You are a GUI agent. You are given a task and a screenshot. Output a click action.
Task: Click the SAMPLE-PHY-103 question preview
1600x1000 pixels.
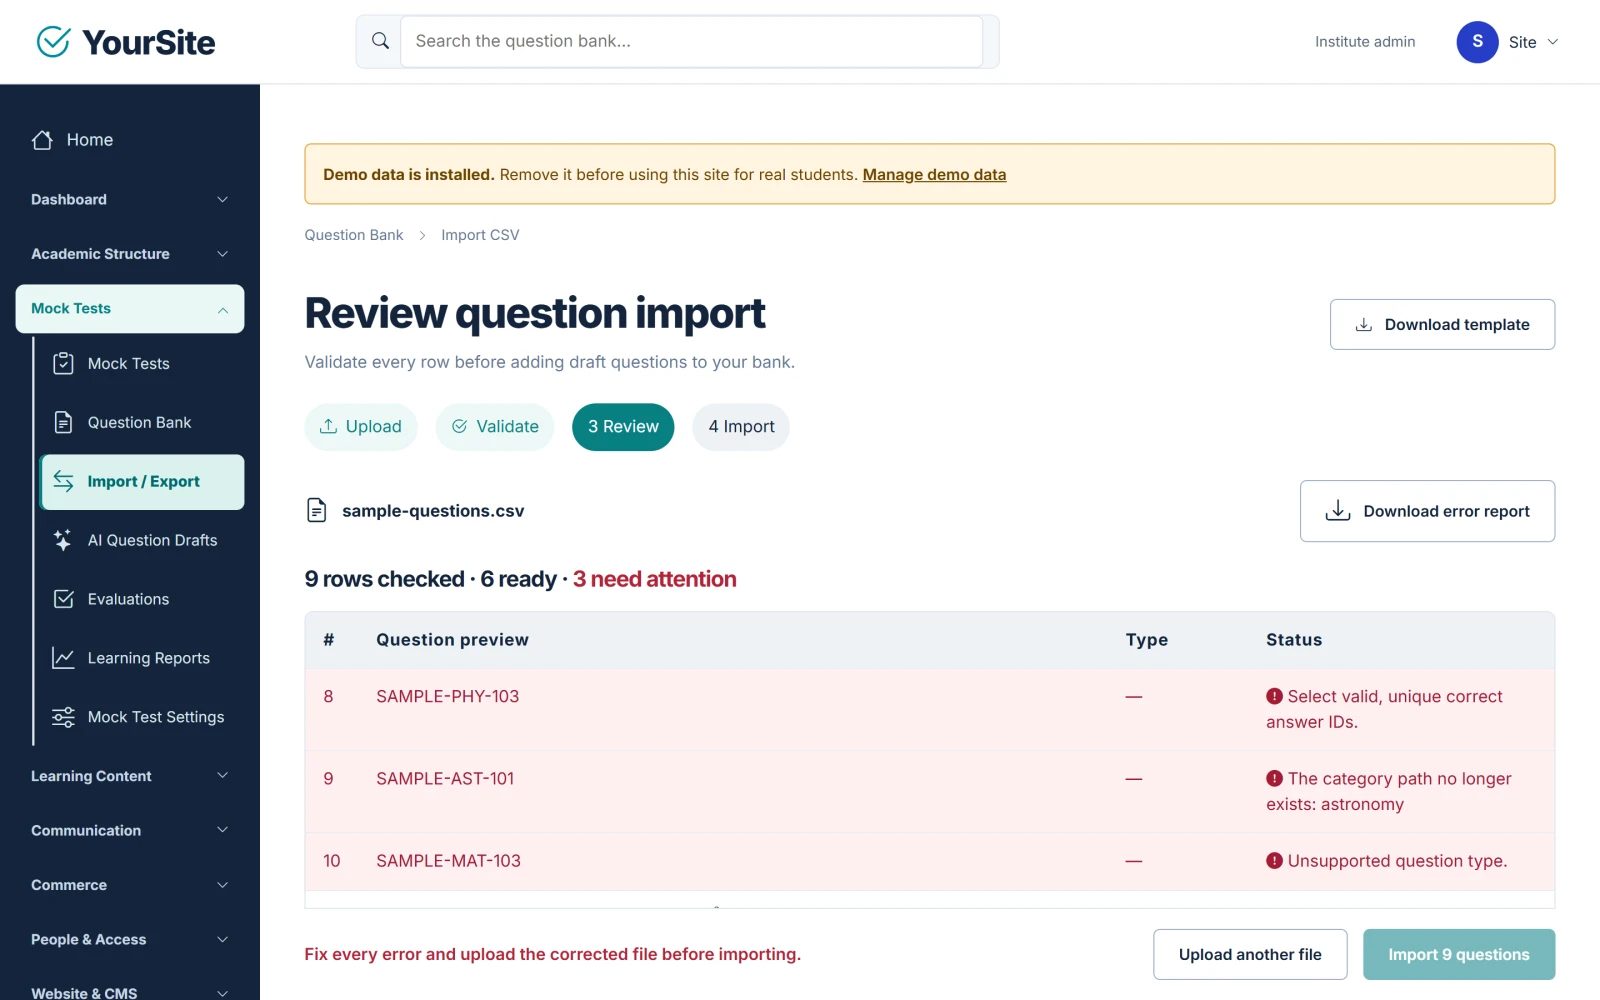(x=448, y=696)
